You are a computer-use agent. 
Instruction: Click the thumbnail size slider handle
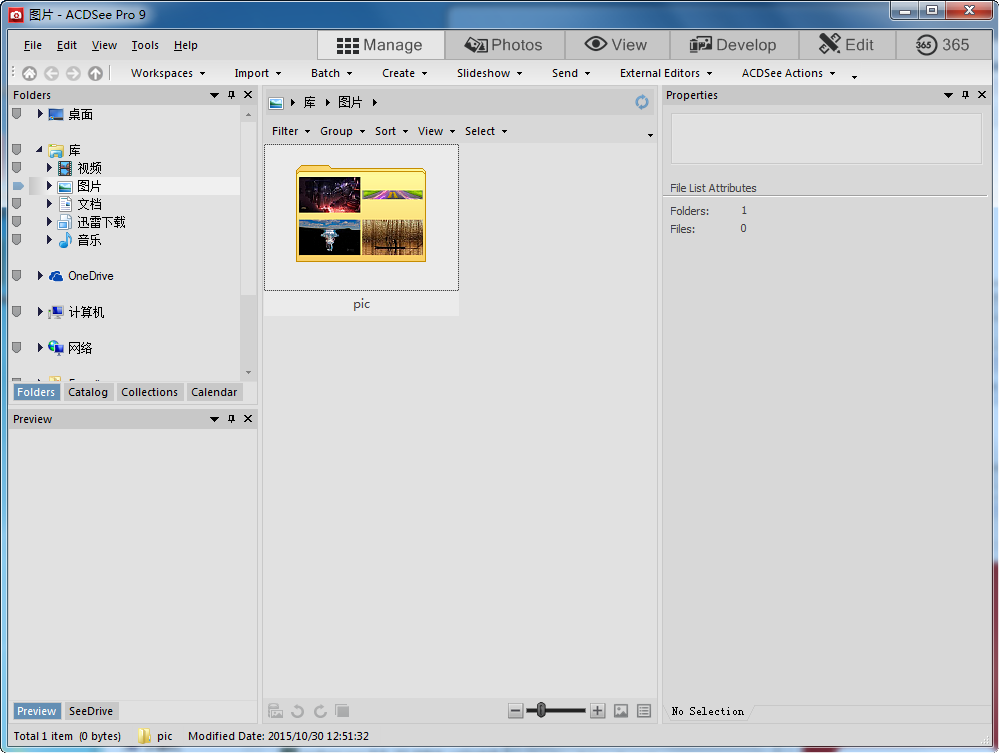coord(541,711)
